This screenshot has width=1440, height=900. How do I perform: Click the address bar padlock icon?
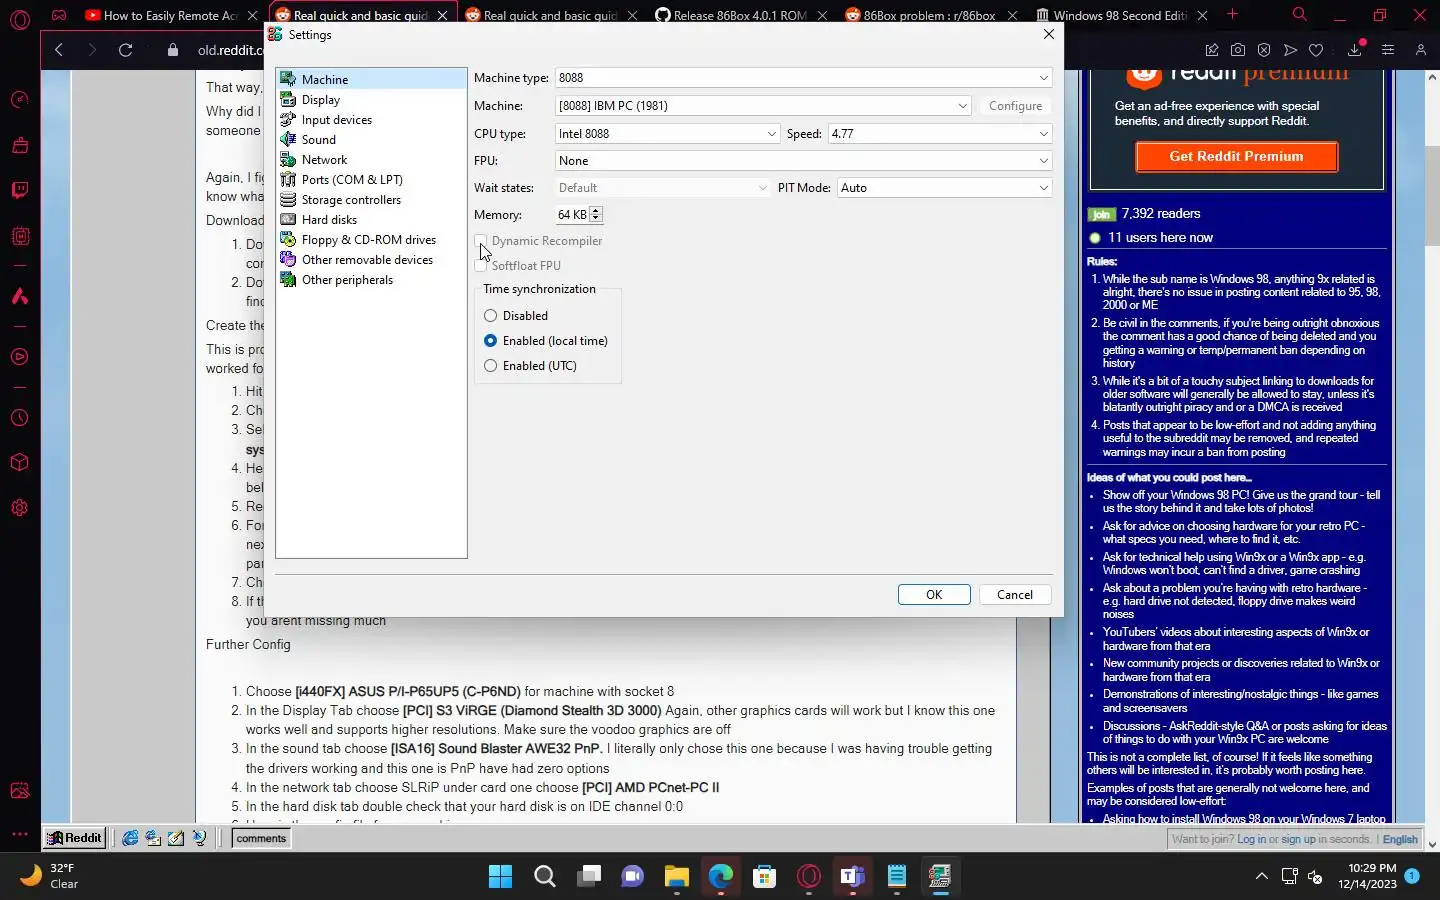[x=173, y=50]
